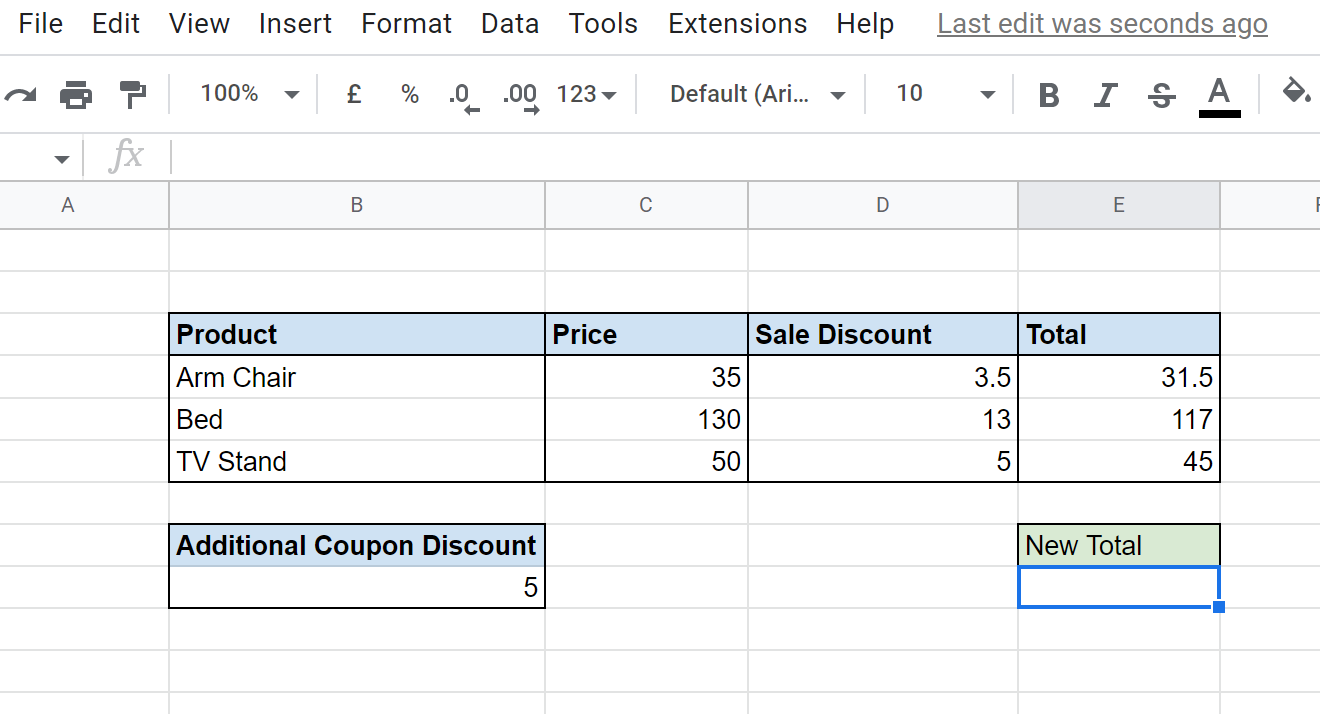Expand the more number formats 123 dropdown
Viewport: 1320px width, 714px height.
coord(585,93)
